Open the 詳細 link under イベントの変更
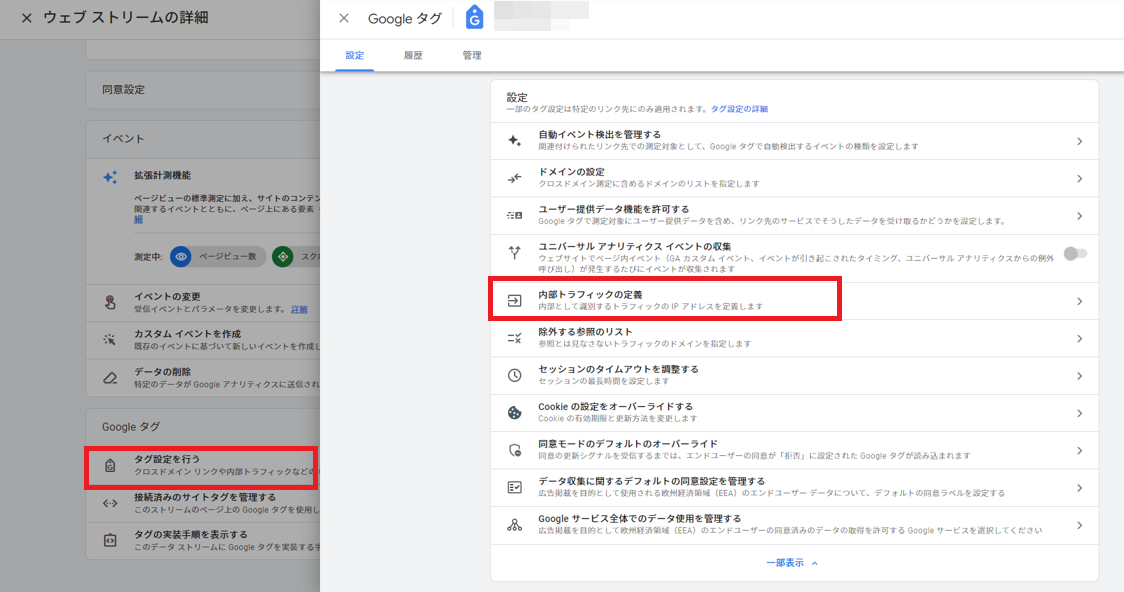The image size is (1124, 592). [299, 310]
